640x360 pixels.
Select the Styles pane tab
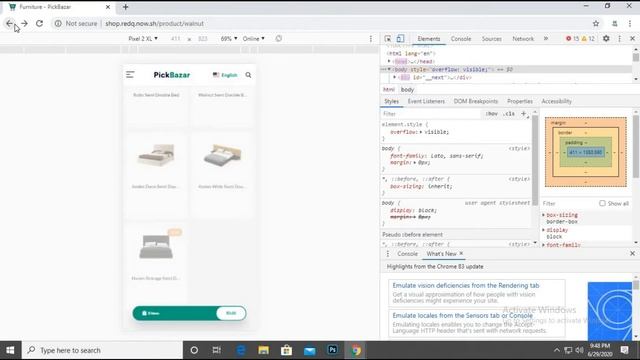click(391, 101)
